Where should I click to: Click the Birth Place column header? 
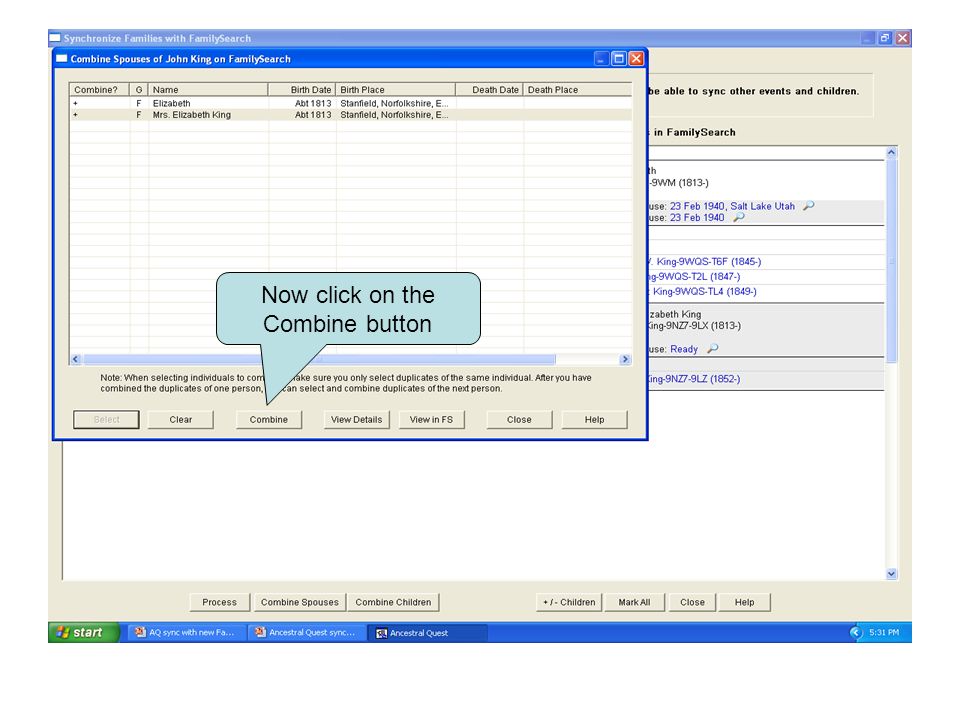coord(396,89)
